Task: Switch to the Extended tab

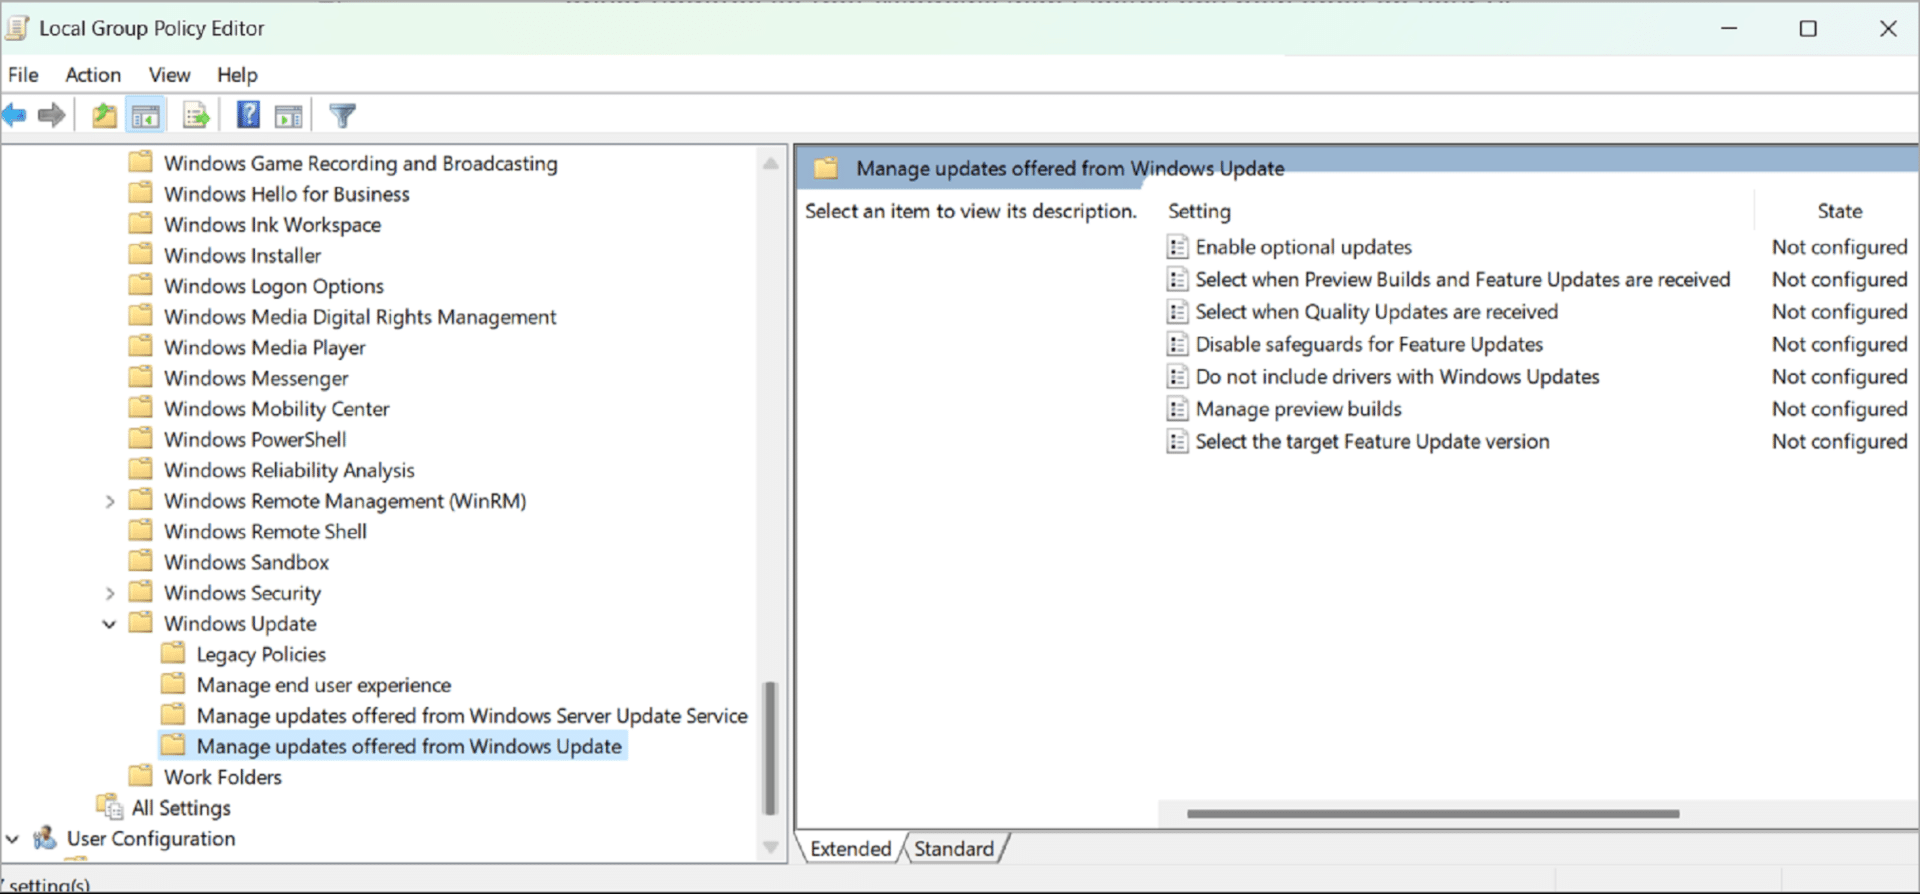Action: pyautogui.click(x=850, y=848)
